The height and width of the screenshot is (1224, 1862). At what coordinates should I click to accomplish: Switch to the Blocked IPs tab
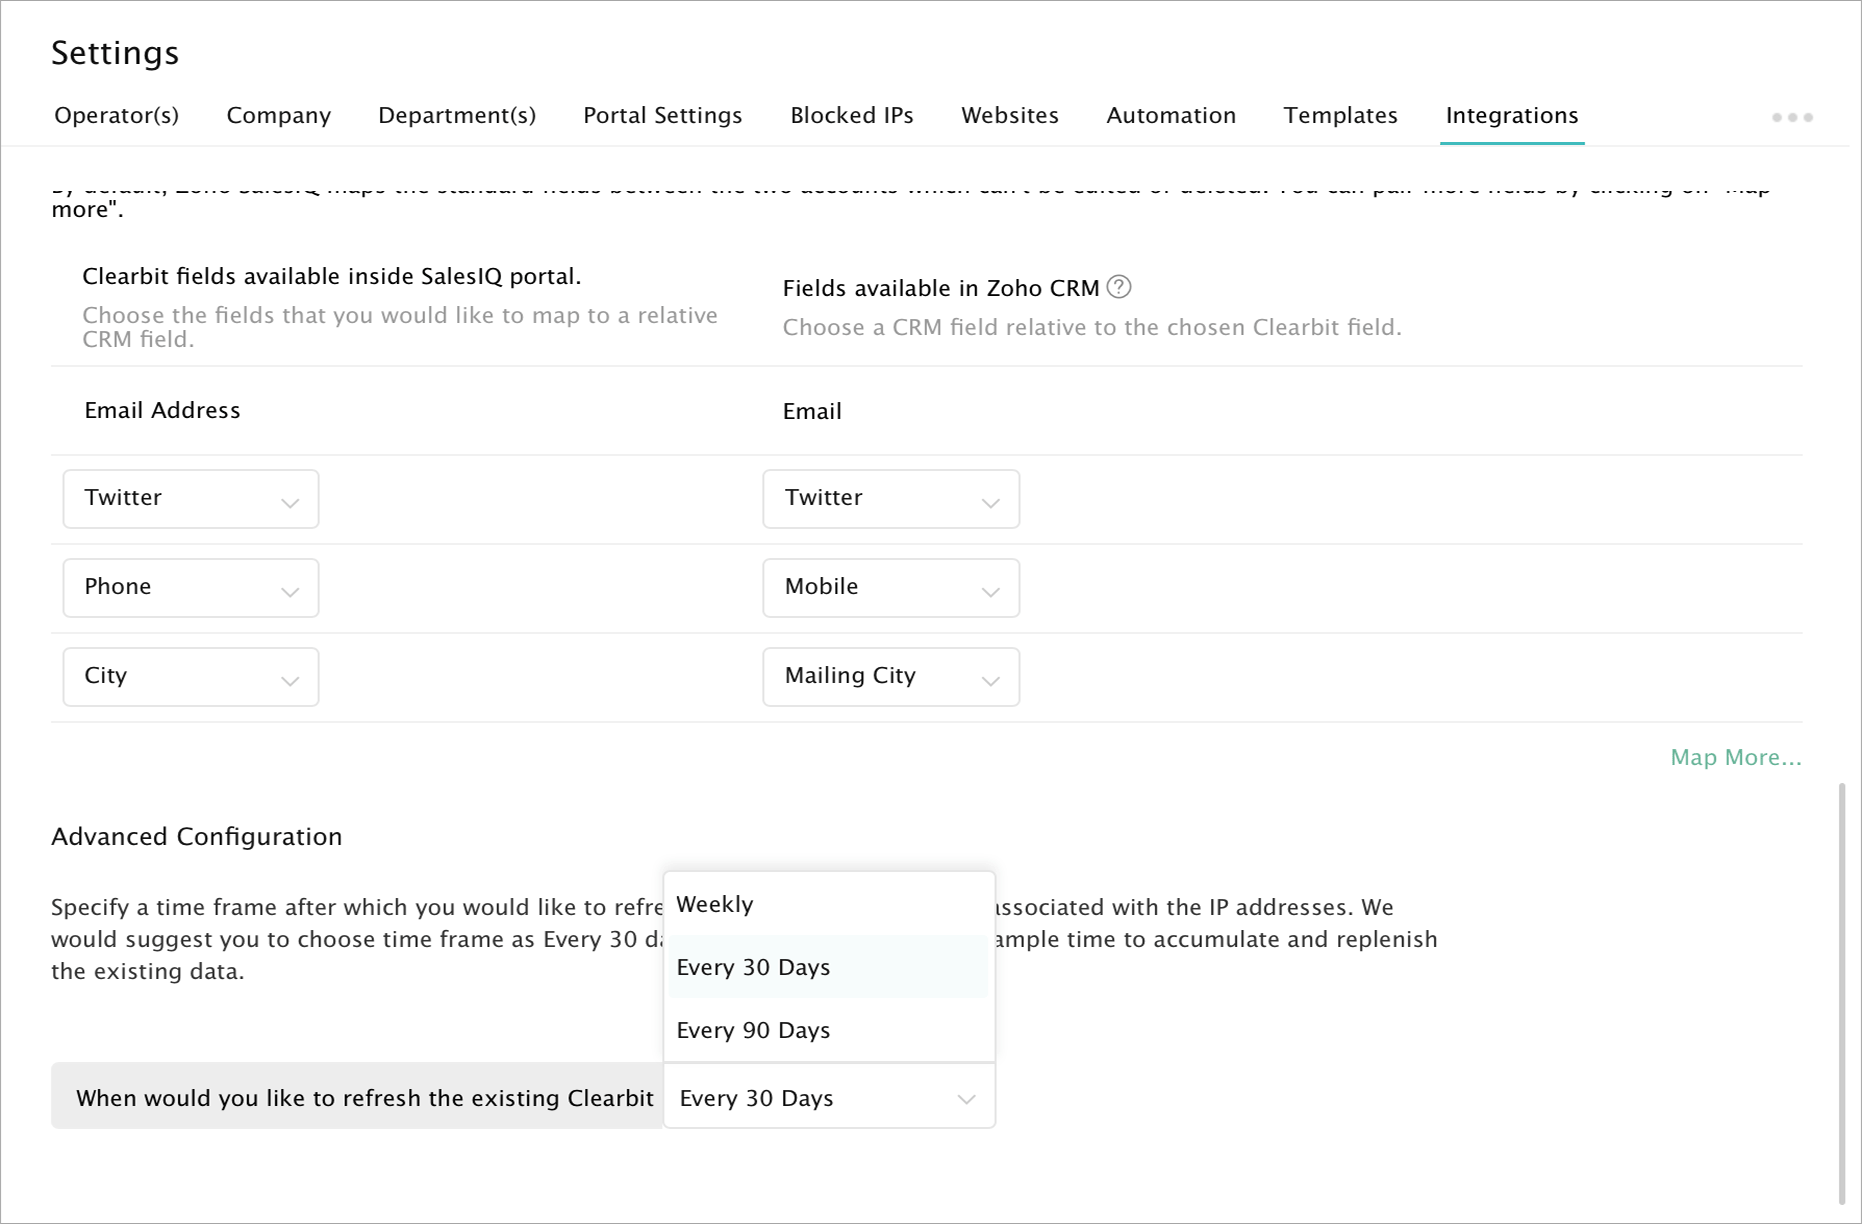click(852, 115)
